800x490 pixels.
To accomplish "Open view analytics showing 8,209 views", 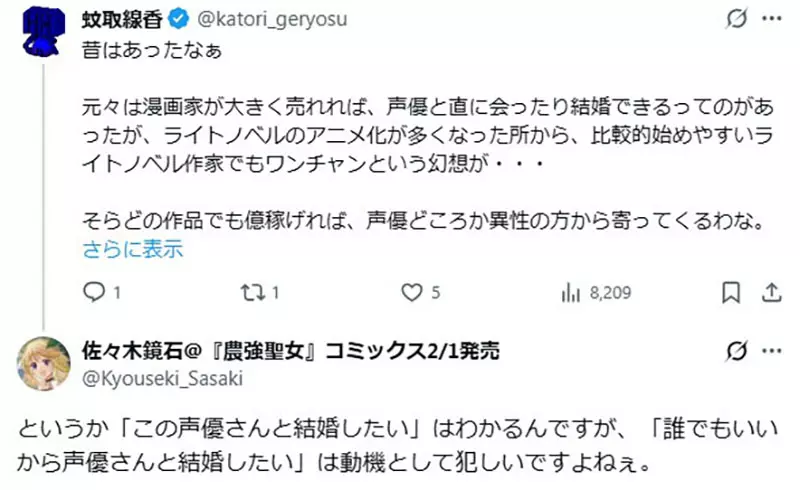I will 571,292.
